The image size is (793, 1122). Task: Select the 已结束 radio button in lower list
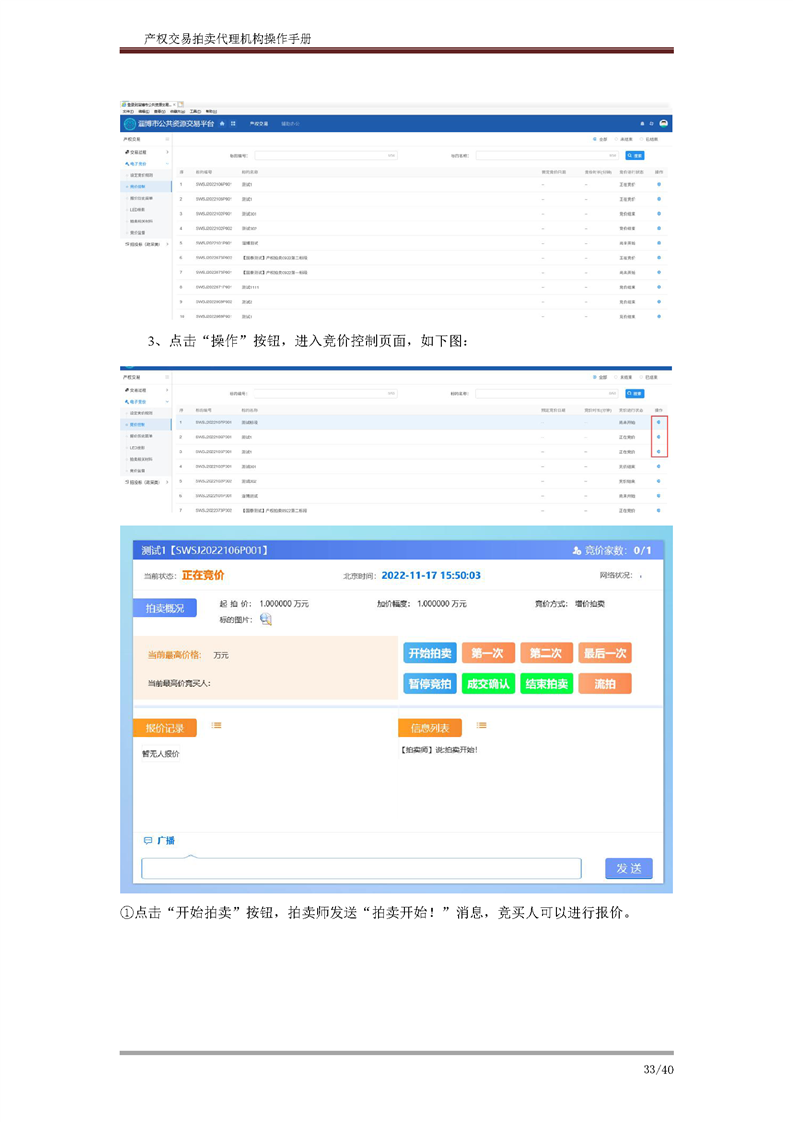coord(642,377)
